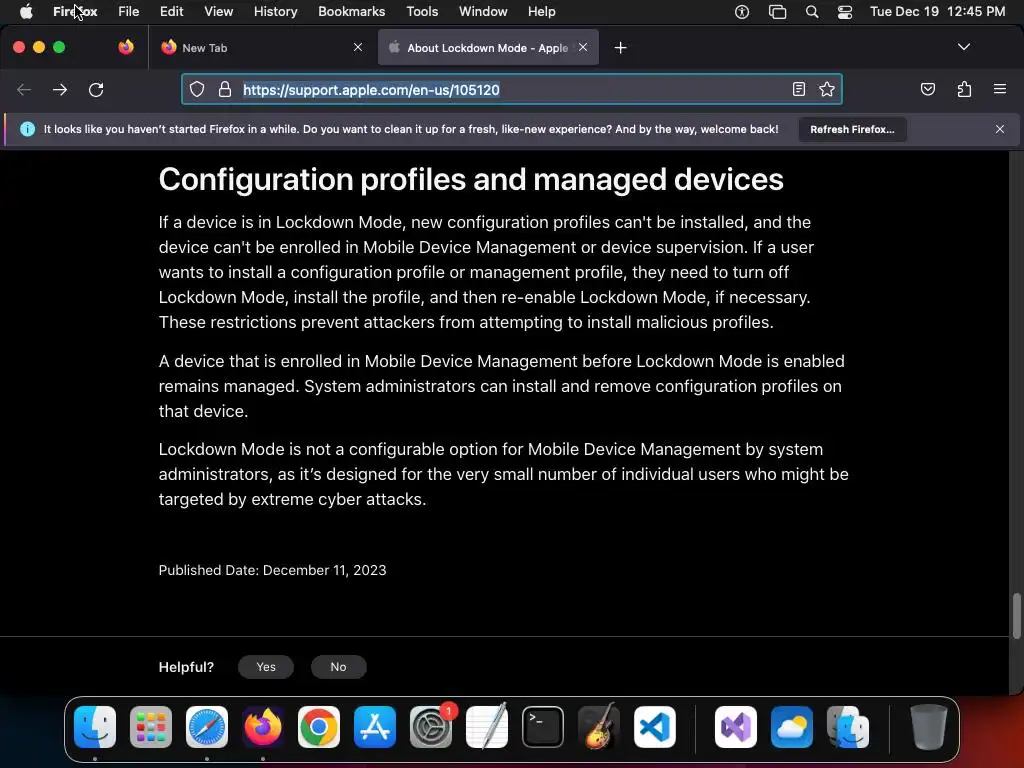Open the Trash in the dock
Viewport: 1024px width, 768px height.
click(x=928, y=727)
